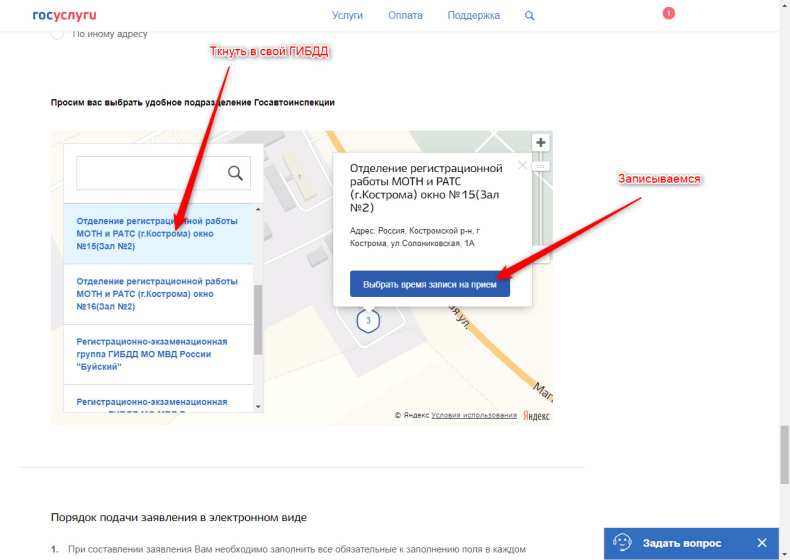Click the magnifier in department search box
The height and width of the screenshot is (560, 790).
[x=236, y=173]
